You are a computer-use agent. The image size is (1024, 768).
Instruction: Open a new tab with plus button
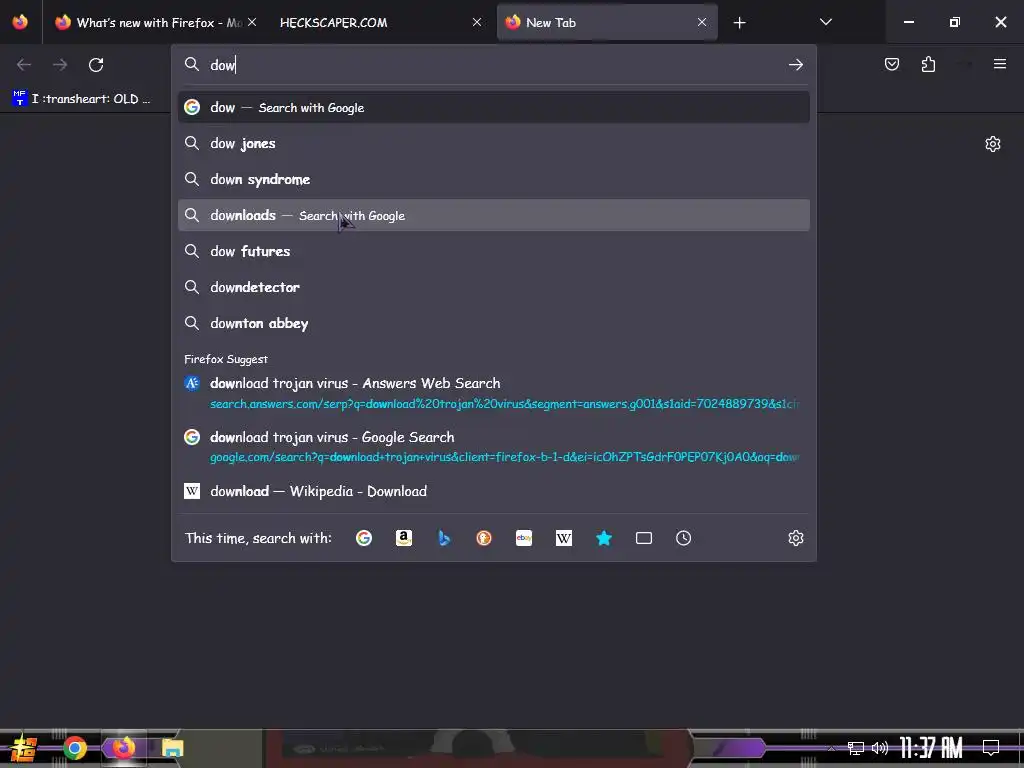pos(739,23)
